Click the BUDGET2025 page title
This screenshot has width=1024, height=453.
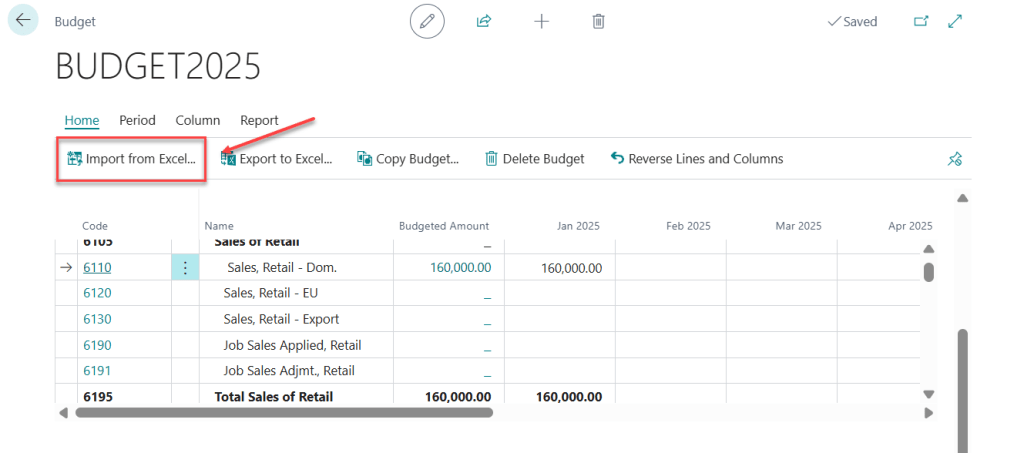[158, 67]
